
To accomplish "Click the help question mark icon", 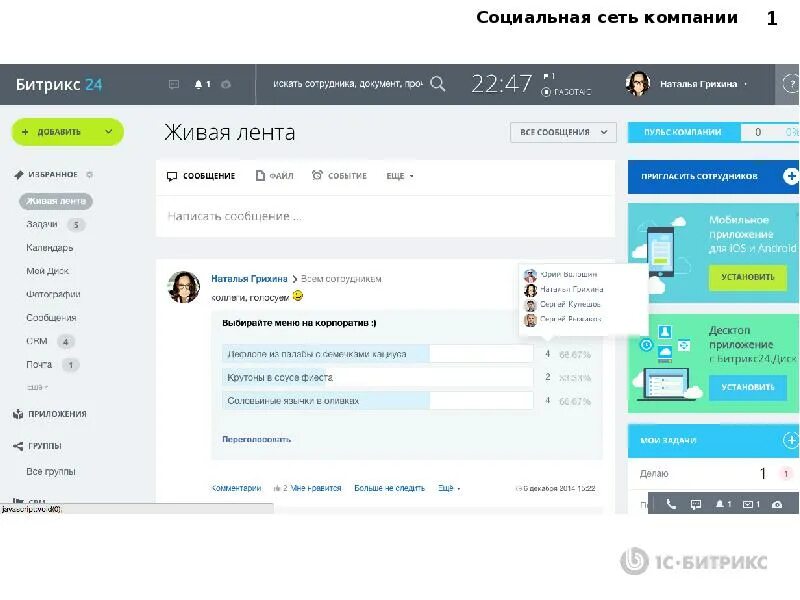I will coord(791,84).
